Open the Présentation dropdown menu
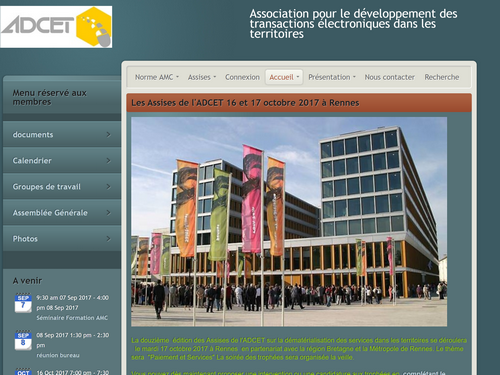Image resolution: width=500 pixels, height=375 pixels. (x=332, y=77)
